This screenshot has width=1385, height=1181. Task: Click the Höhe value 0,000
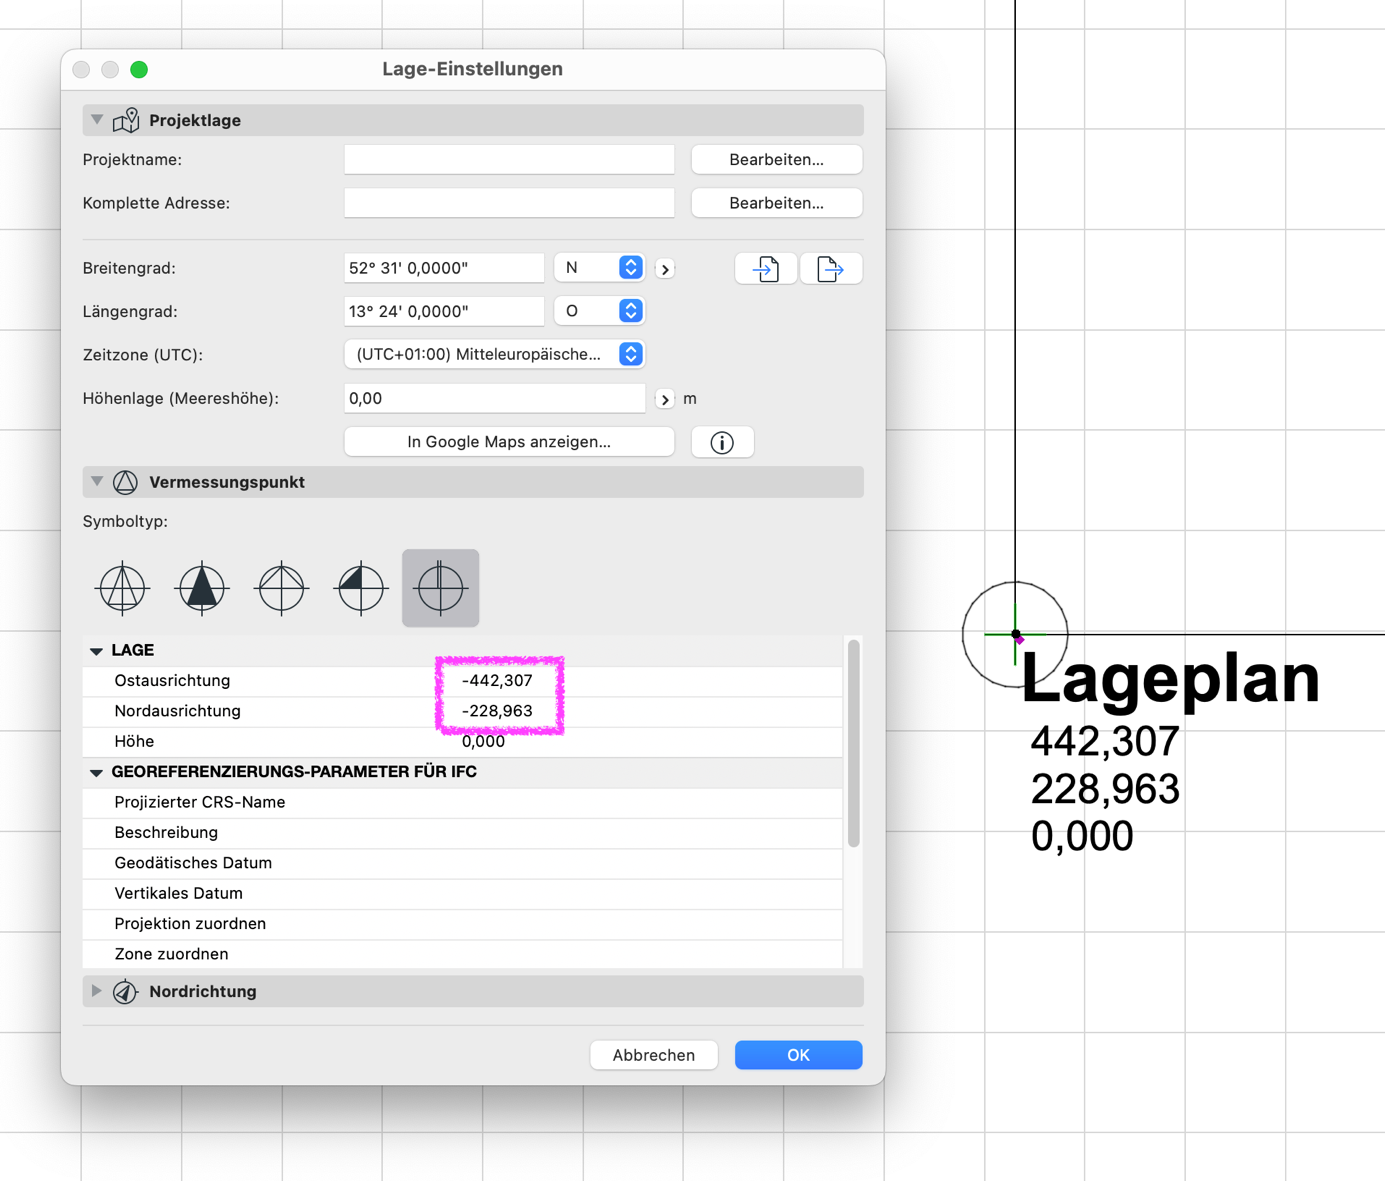[483, 742]
